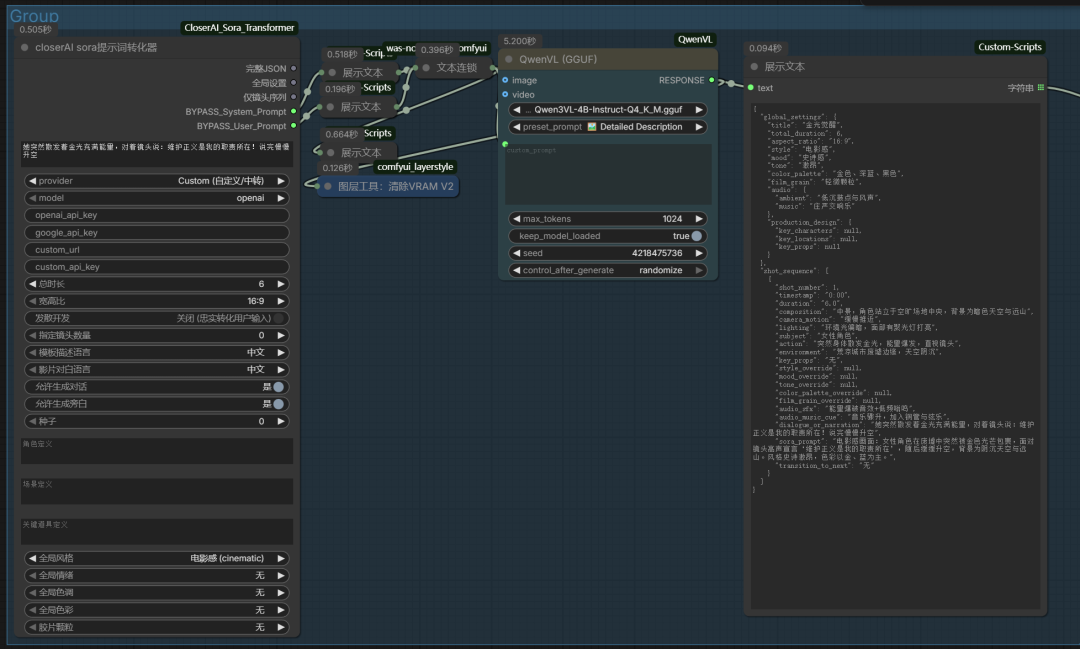Screen dimensions: 1080x649
Task: Open the provider dropdown
Action: [x=157, y=181]
